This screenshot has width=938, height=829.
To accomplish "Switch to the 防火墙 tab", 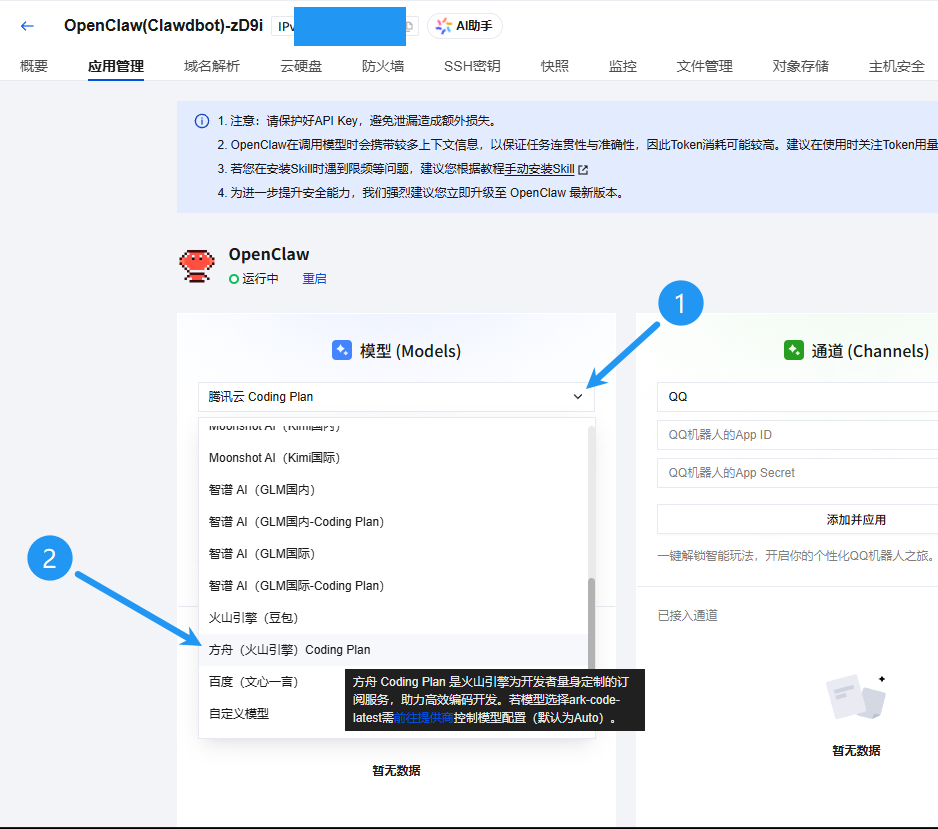I will [x=383, y=66].
